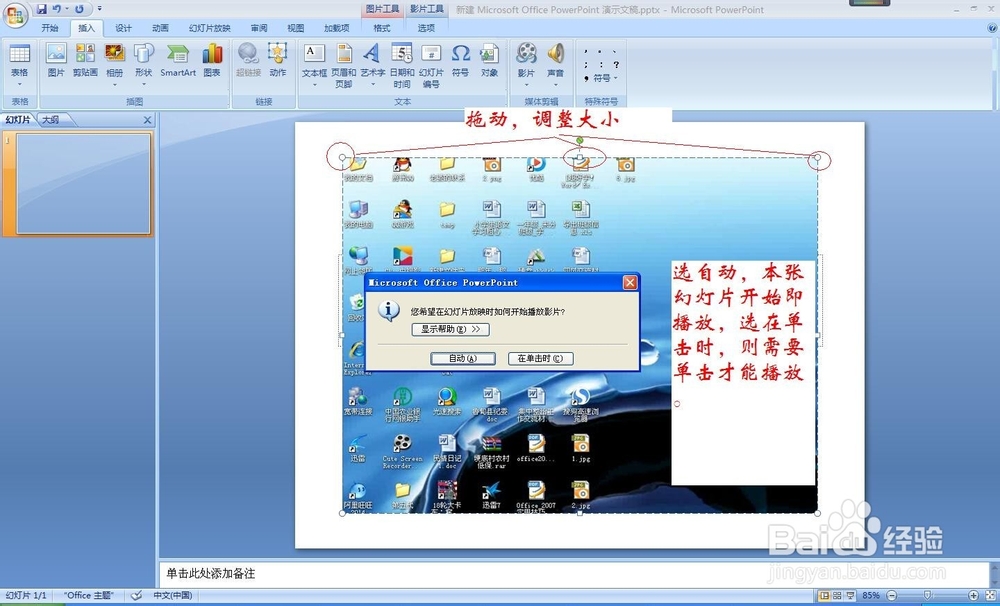Click the 显示帮助(E) >> button
This screenshot has width=1000, height=606.
[450, 329]
